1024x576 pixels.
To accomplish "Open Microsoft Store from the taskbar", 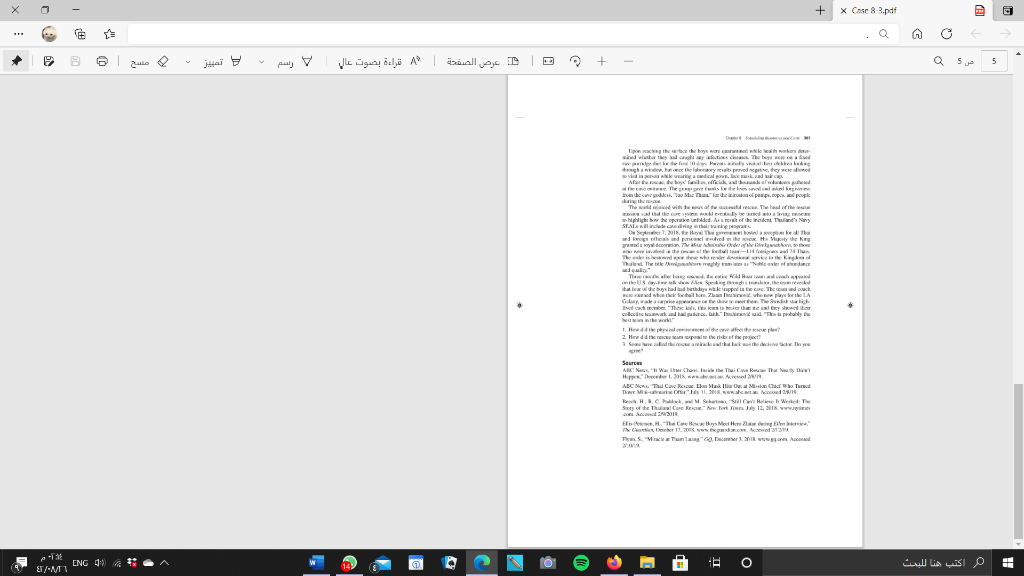I will [680, 562].
